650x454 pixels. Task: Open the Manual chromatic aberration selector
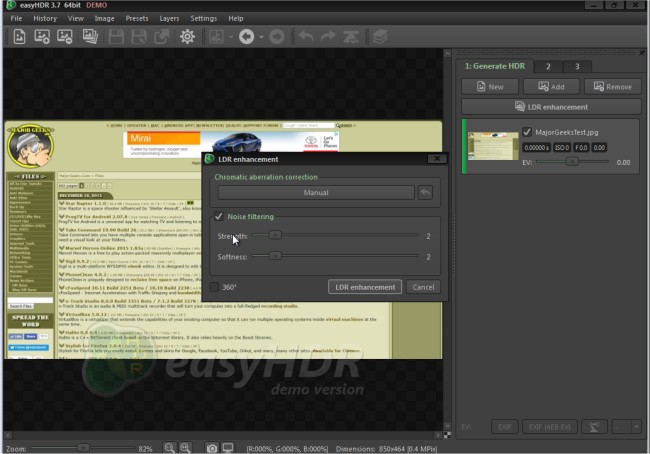(x=316, y=193)
